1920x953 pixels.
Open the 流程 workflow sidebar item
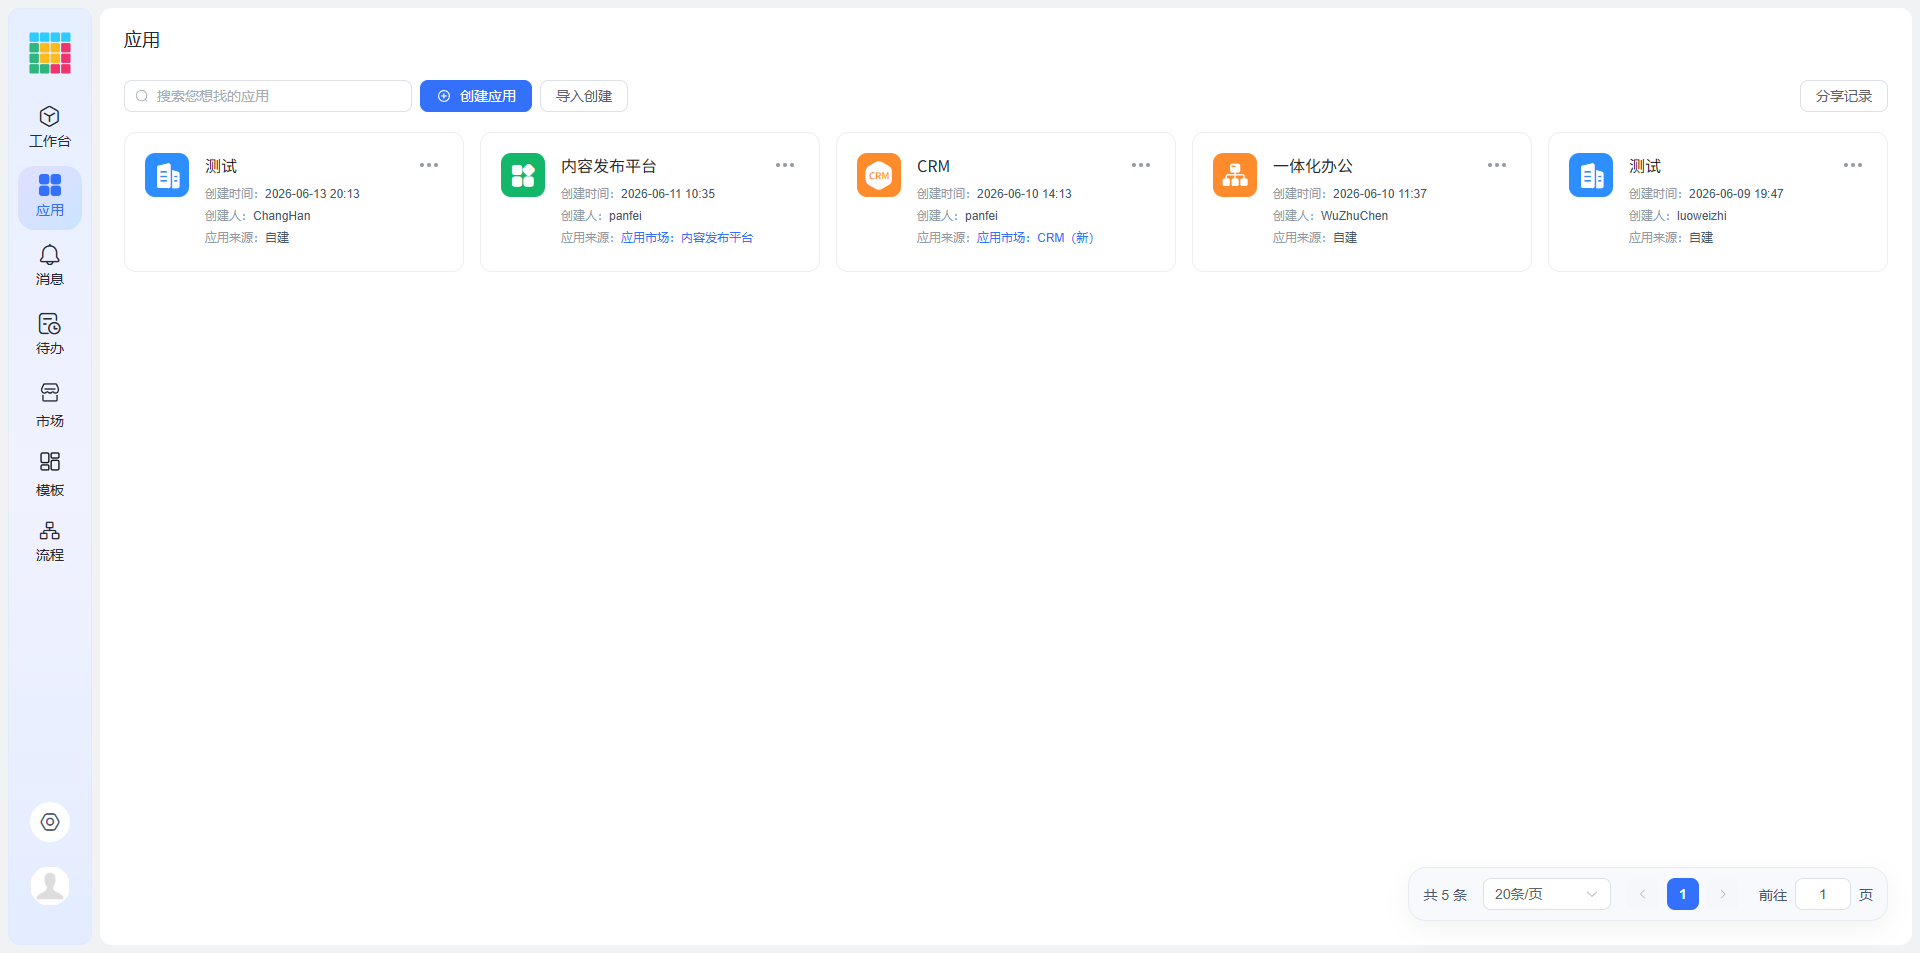pos(50,541)
